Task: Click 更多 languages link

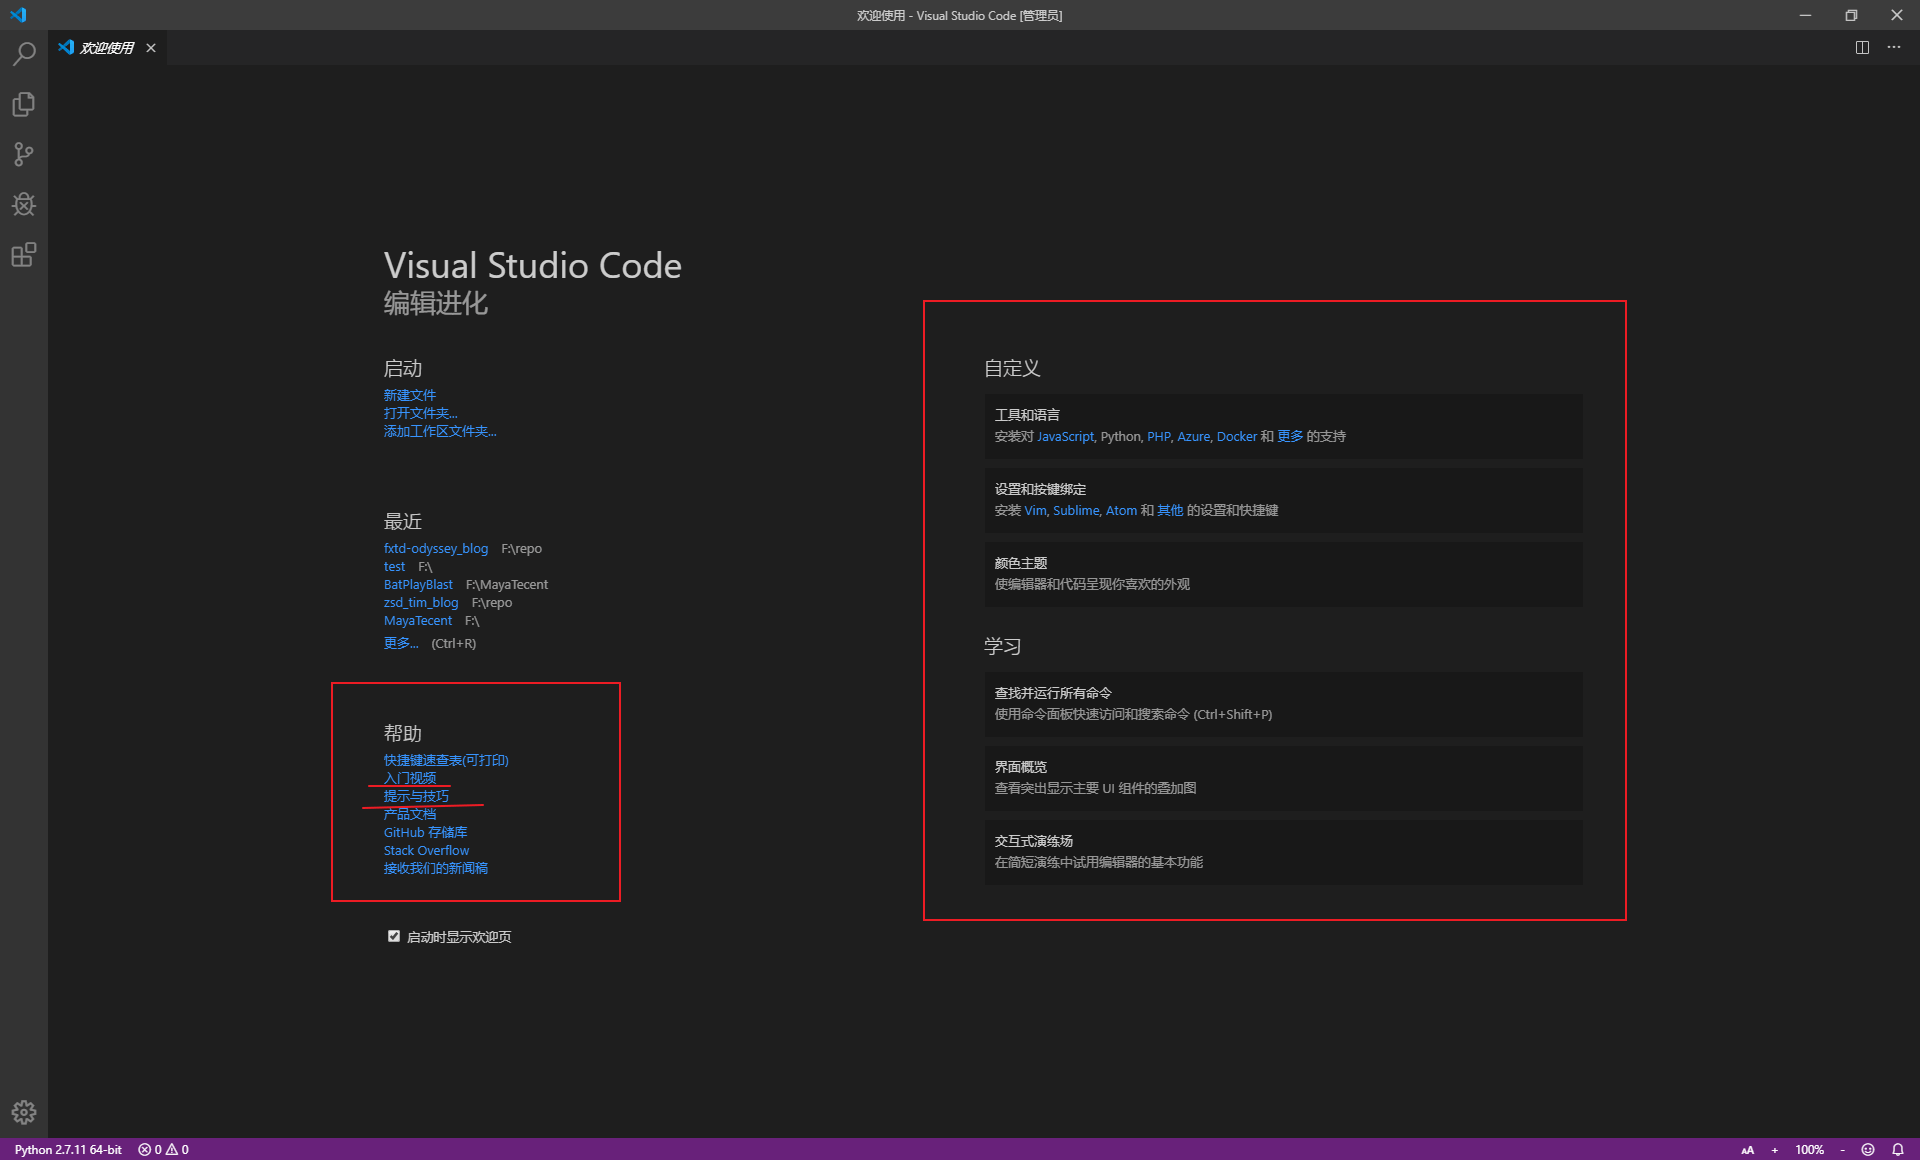Action: coord(1290,436)
